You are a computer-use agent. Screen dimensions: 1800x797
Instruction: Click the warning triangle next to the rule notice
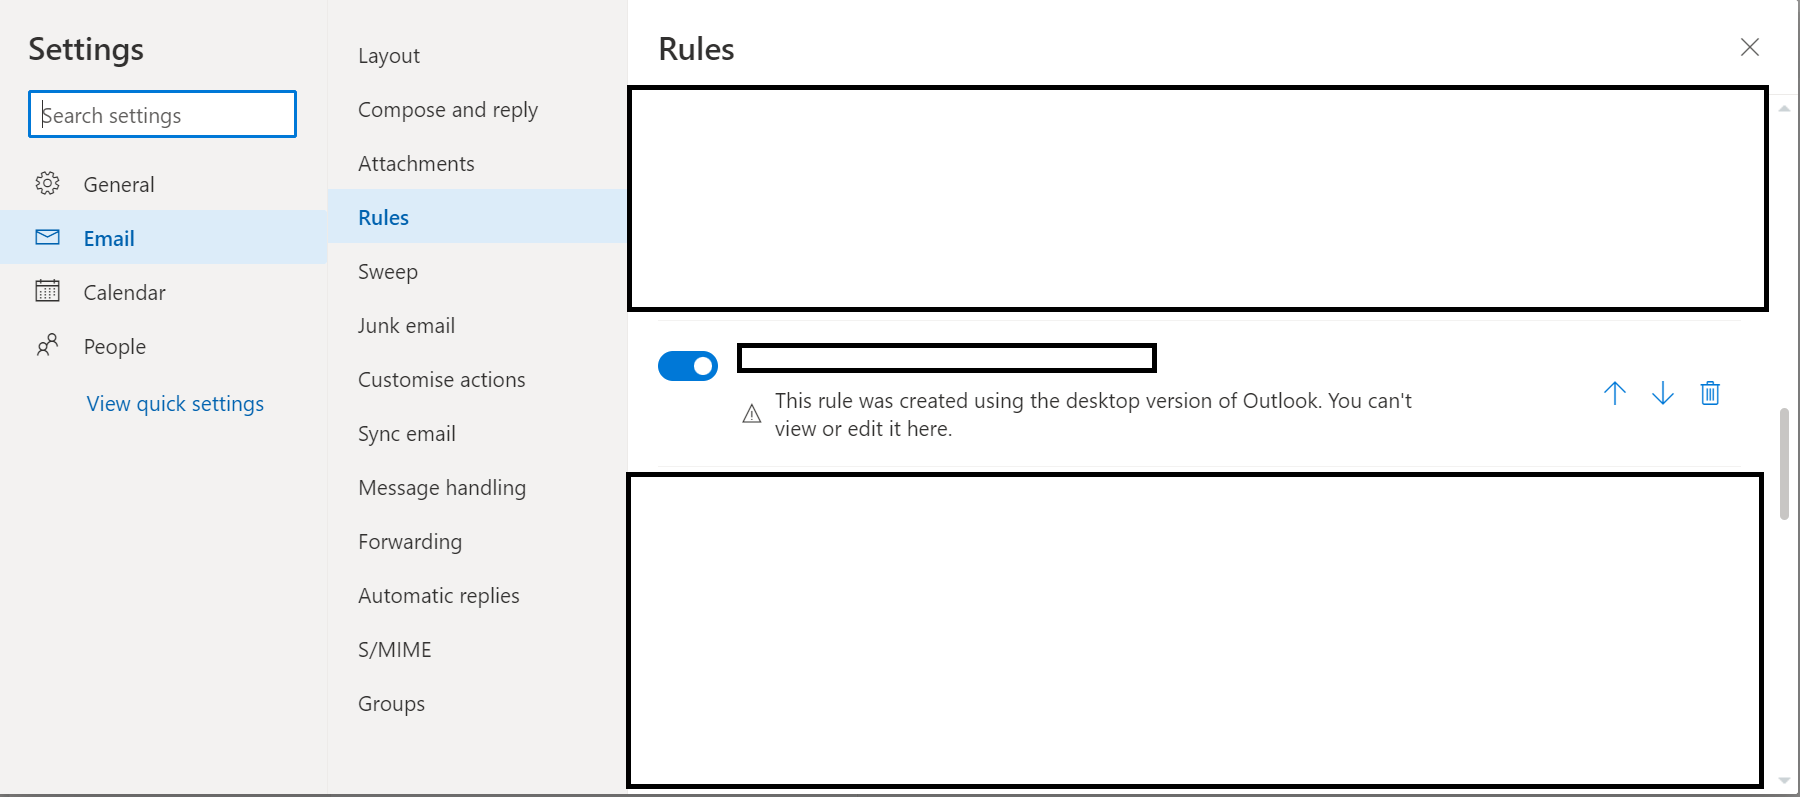point(751,413)
